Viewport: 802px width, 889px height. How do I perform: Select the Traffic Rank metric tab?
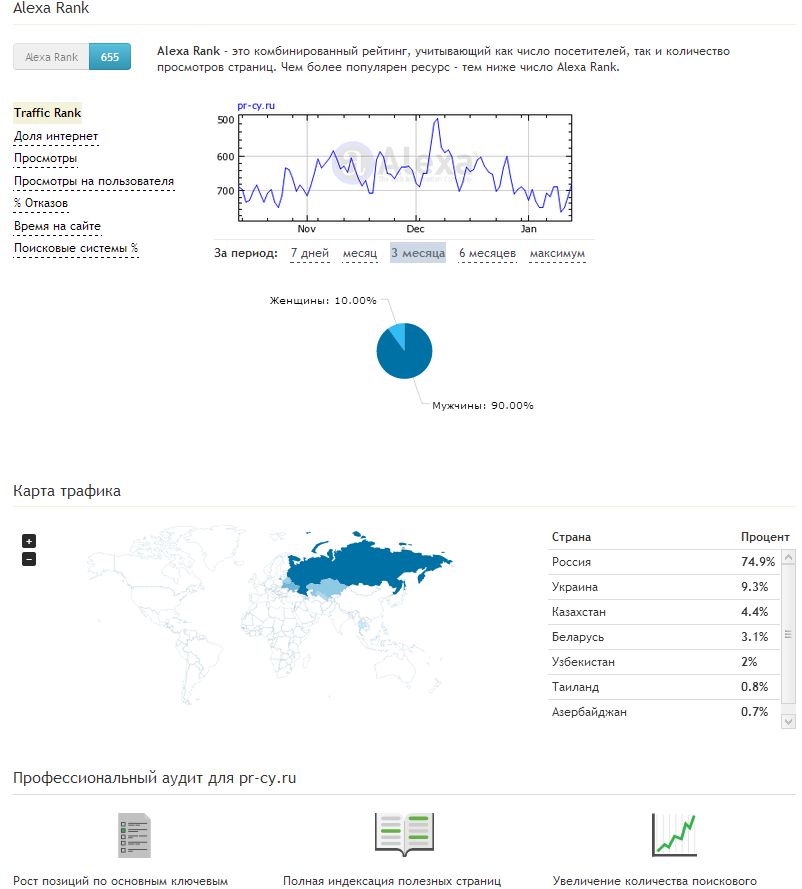(x=47, y=114)
